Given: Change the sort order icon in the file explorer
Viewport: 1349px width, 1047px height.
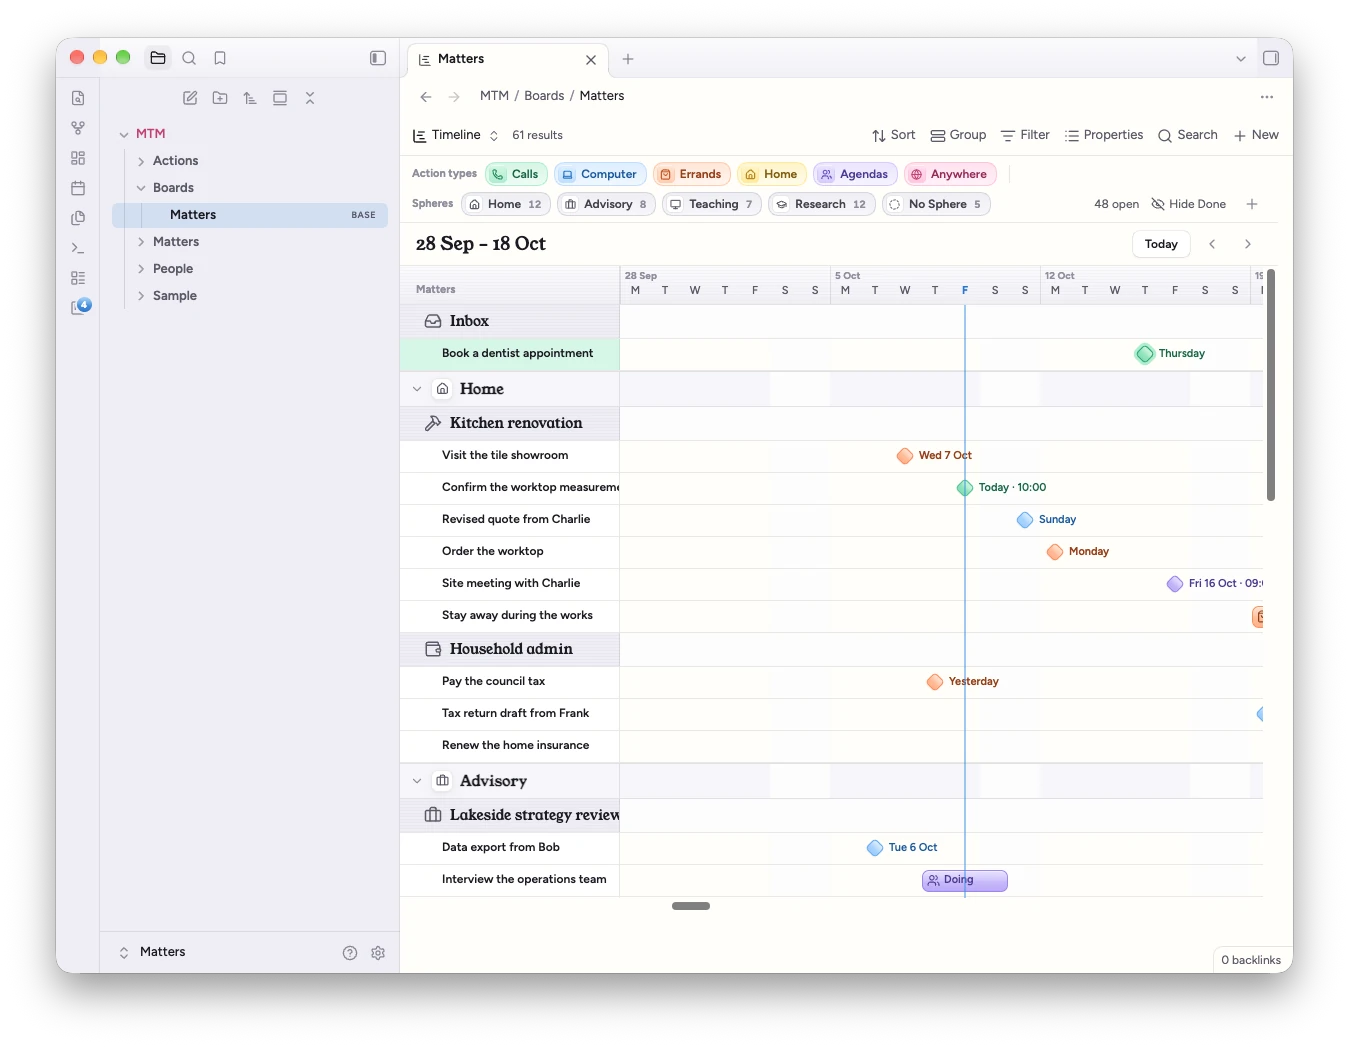Looking at the screenshot, I should pyautogui.click(x=250, y=98).
